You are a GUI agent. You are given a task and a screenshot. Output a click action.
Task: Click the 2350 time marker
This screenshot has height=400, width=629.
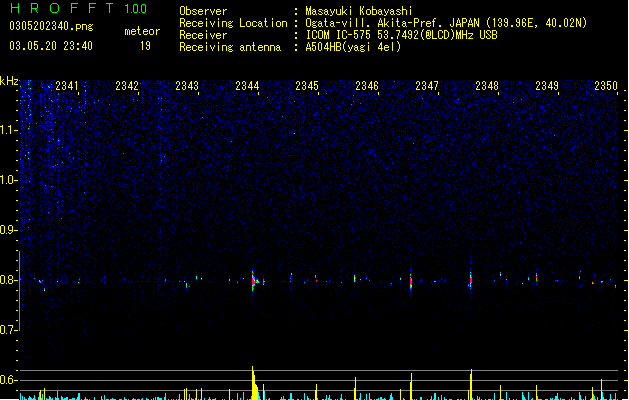coord(606,86)
